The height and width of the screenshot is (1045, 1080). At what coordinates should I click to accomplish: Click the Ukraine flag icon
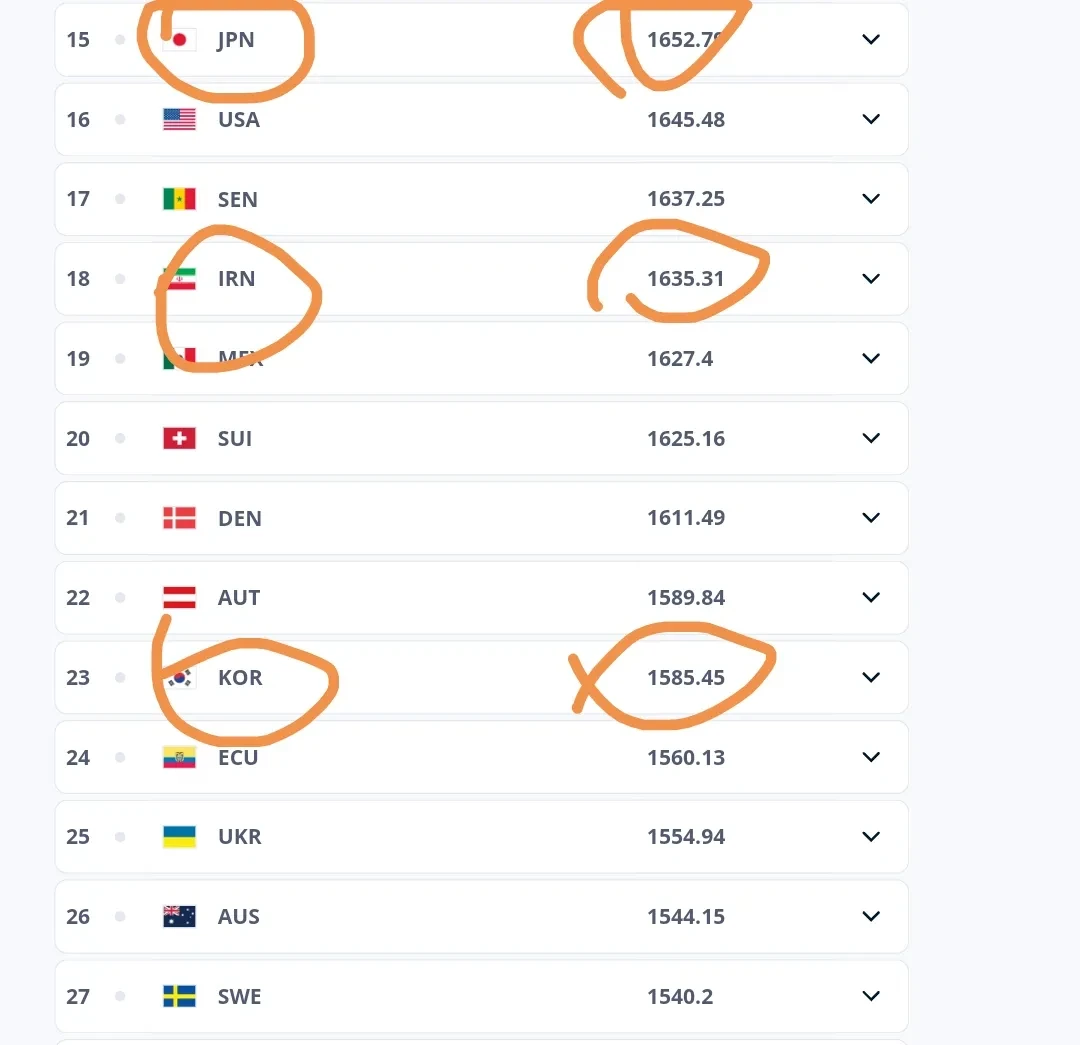tap(179, 836)
